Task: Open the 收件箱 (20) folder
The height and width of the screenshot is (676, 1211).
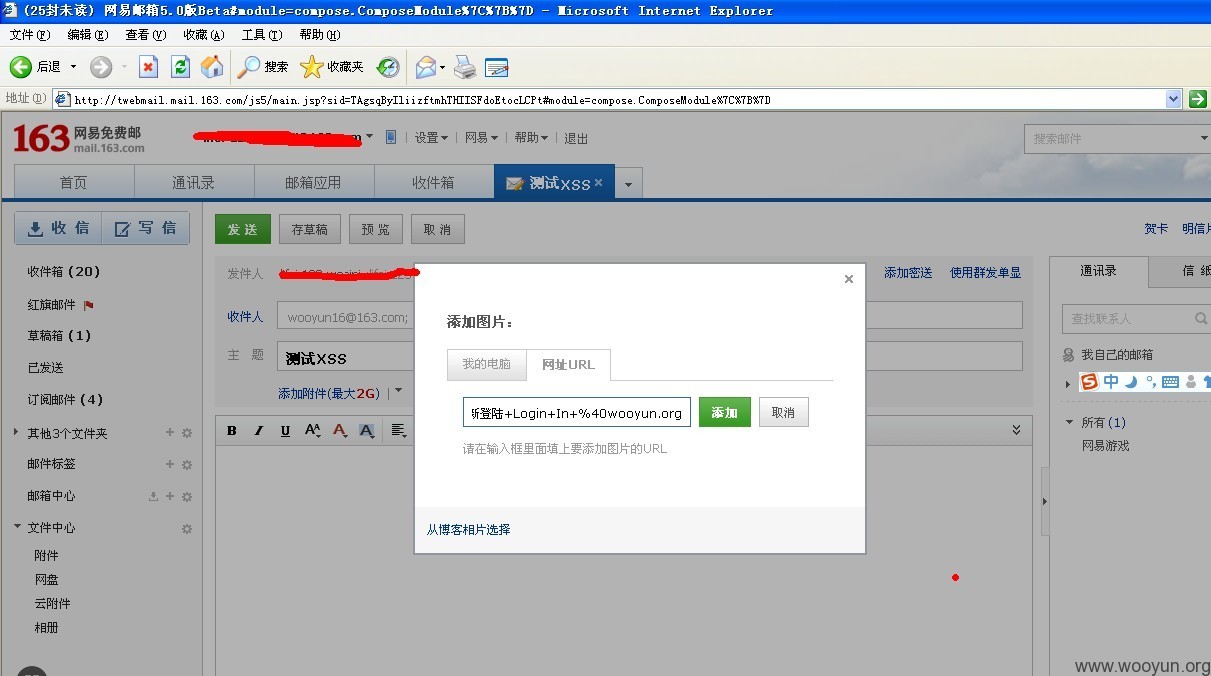Action: point(64,271)
